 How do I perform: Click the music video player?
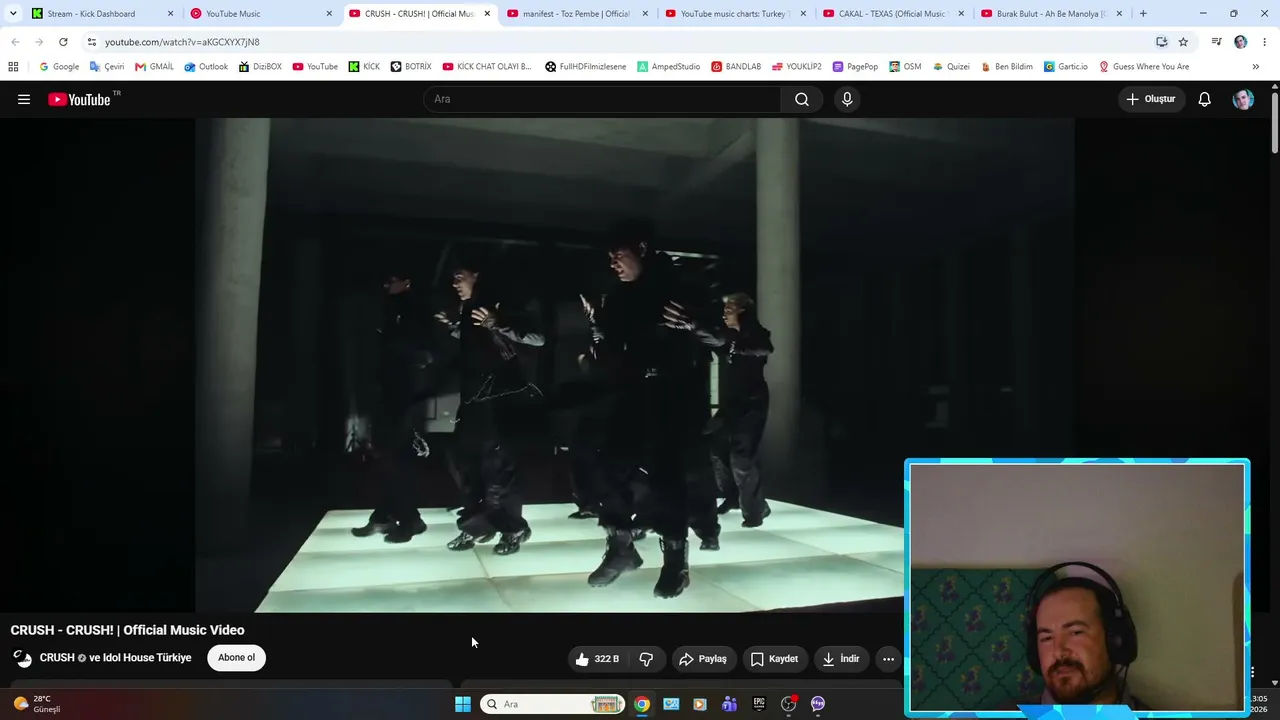[x=635, y=365]
